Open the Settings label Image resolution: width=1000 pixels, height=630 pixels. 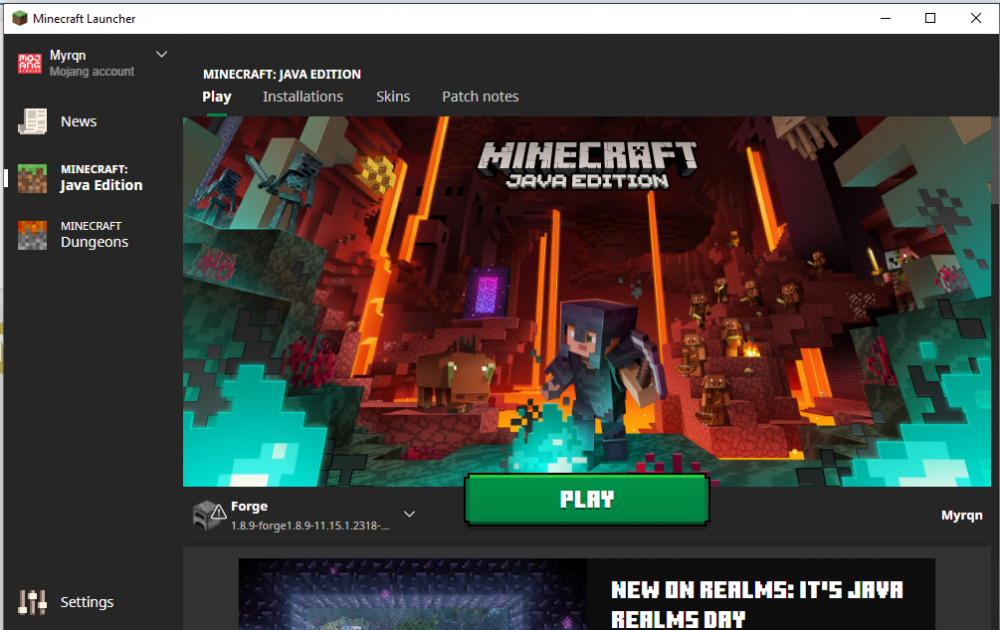coord(87,602)
